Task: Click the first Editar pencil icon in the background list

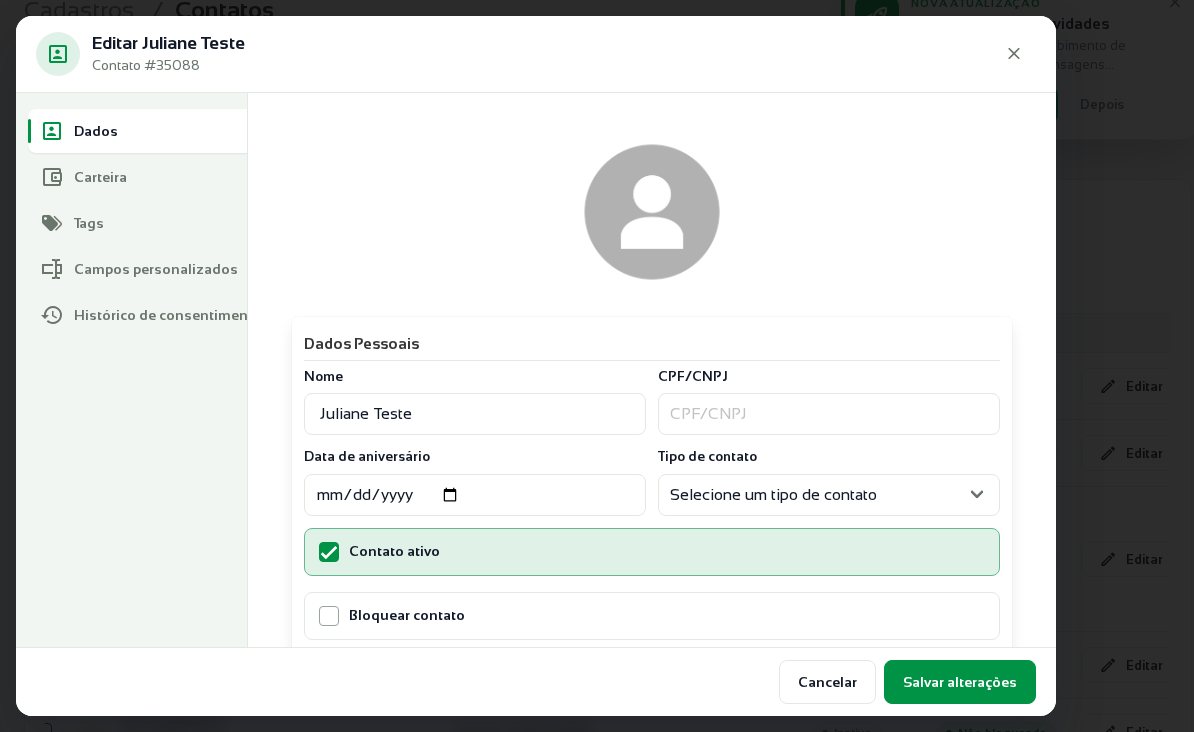Action: pos(1108,386)
